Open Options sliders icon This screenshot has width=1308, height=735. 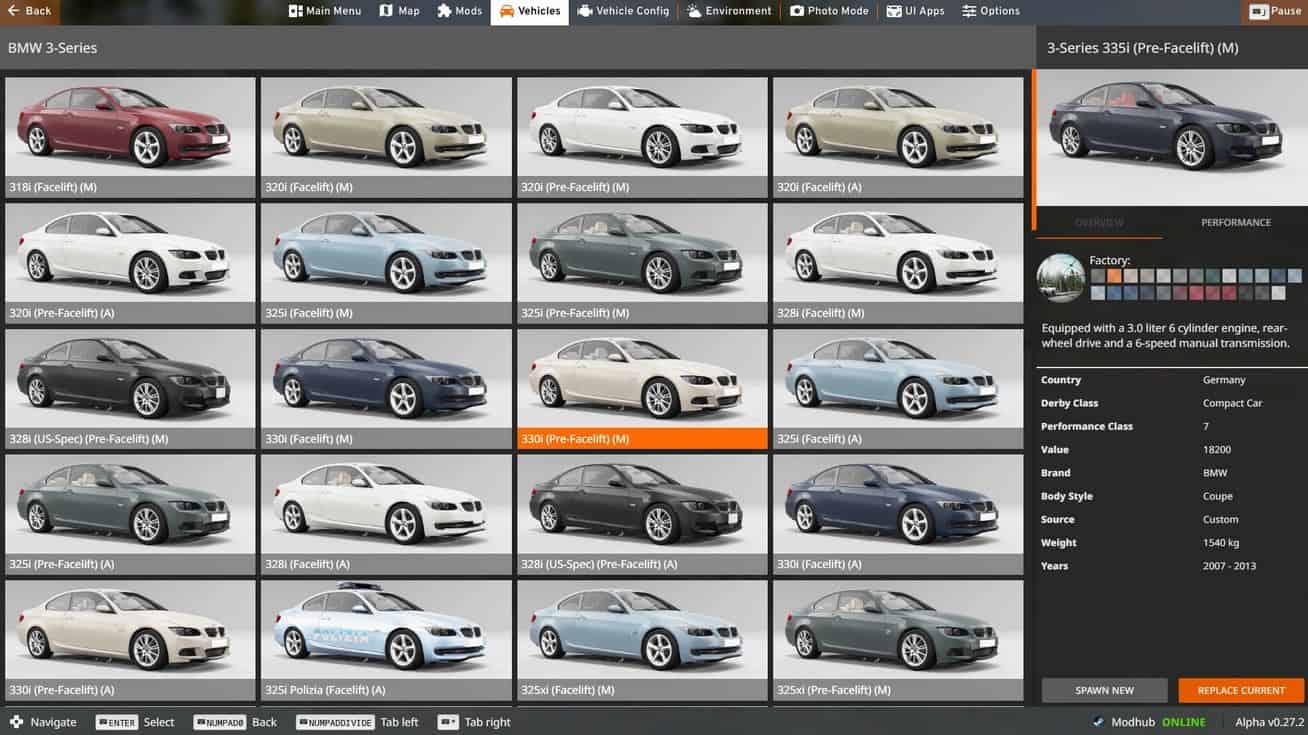pyautogui.click(x=969, y=11)
